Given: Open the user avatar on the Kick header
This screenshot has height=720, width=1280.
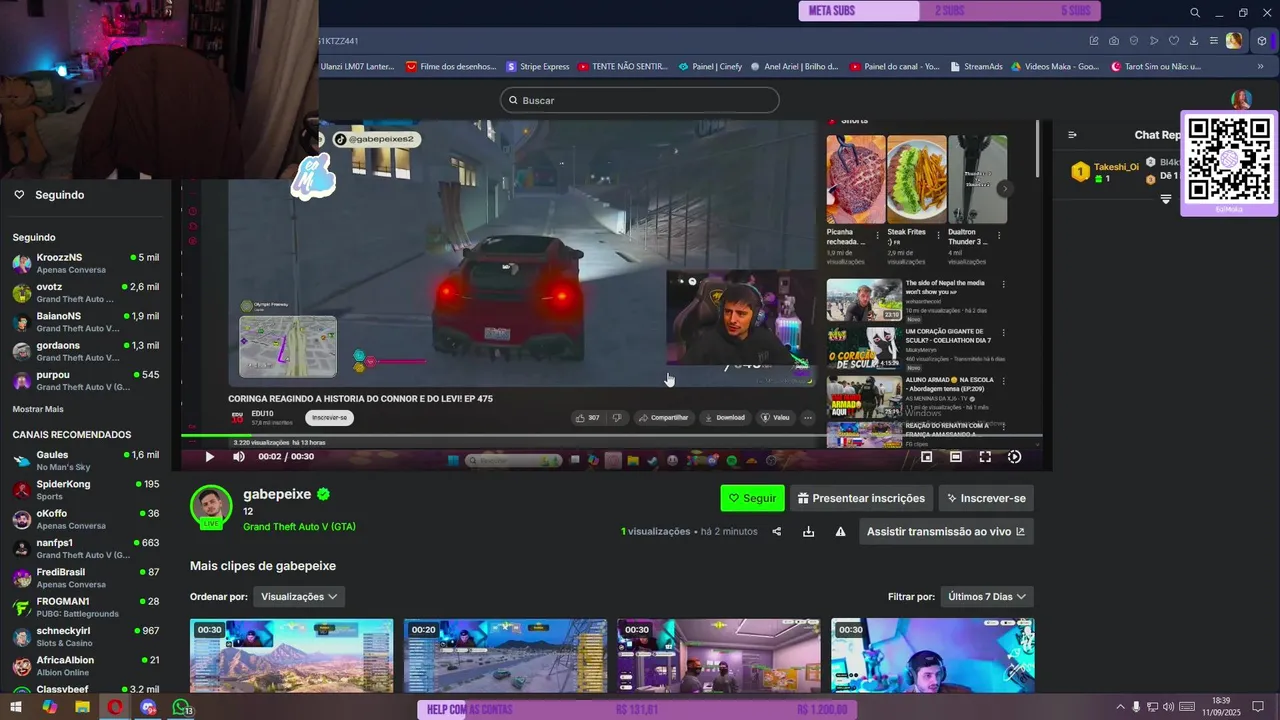Looking at the screenshot, I should 1241,99.
